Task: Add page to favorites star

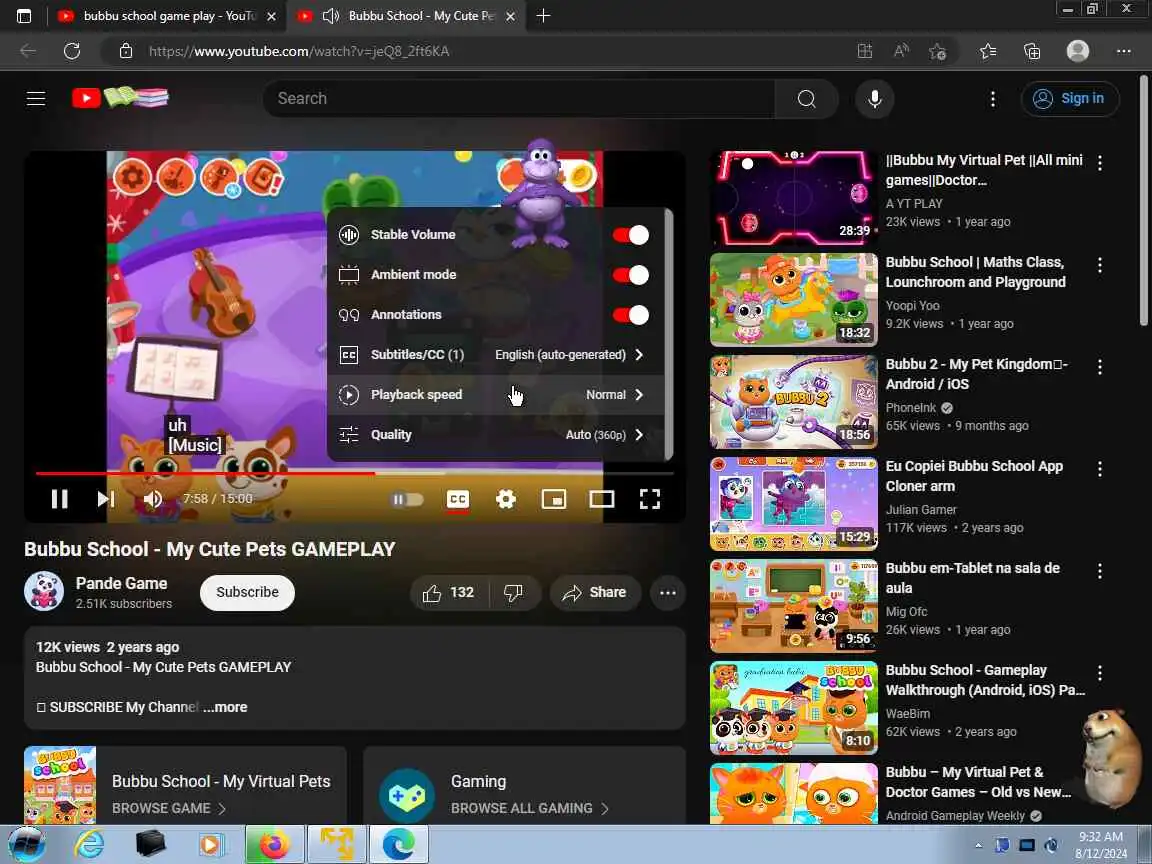Action: pyautogui.click(x=937, y=51)
